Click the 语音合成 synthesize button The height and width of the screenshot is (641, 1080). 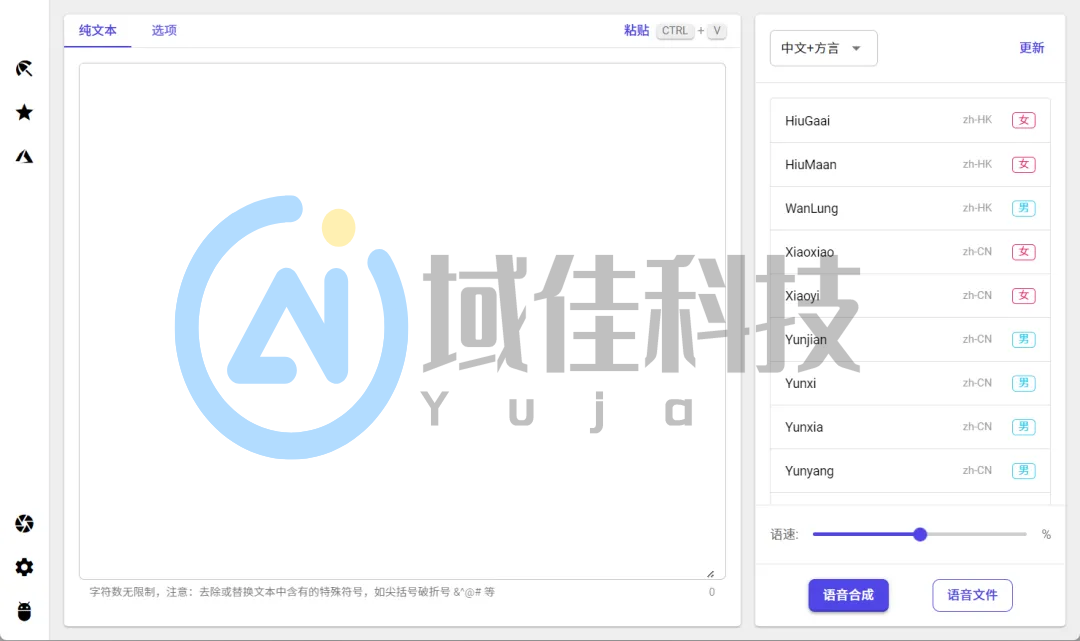tap(848, 595)
